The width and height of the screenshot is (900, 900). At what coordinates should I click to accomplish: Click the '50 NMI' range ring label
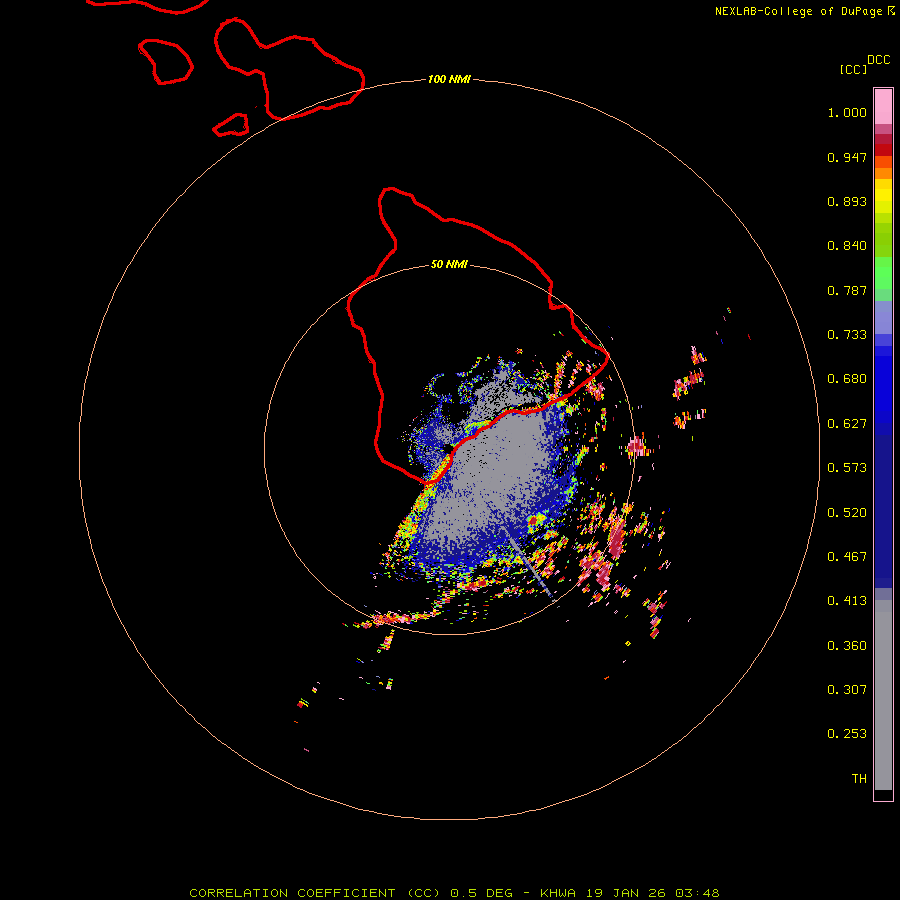point(449,265)
